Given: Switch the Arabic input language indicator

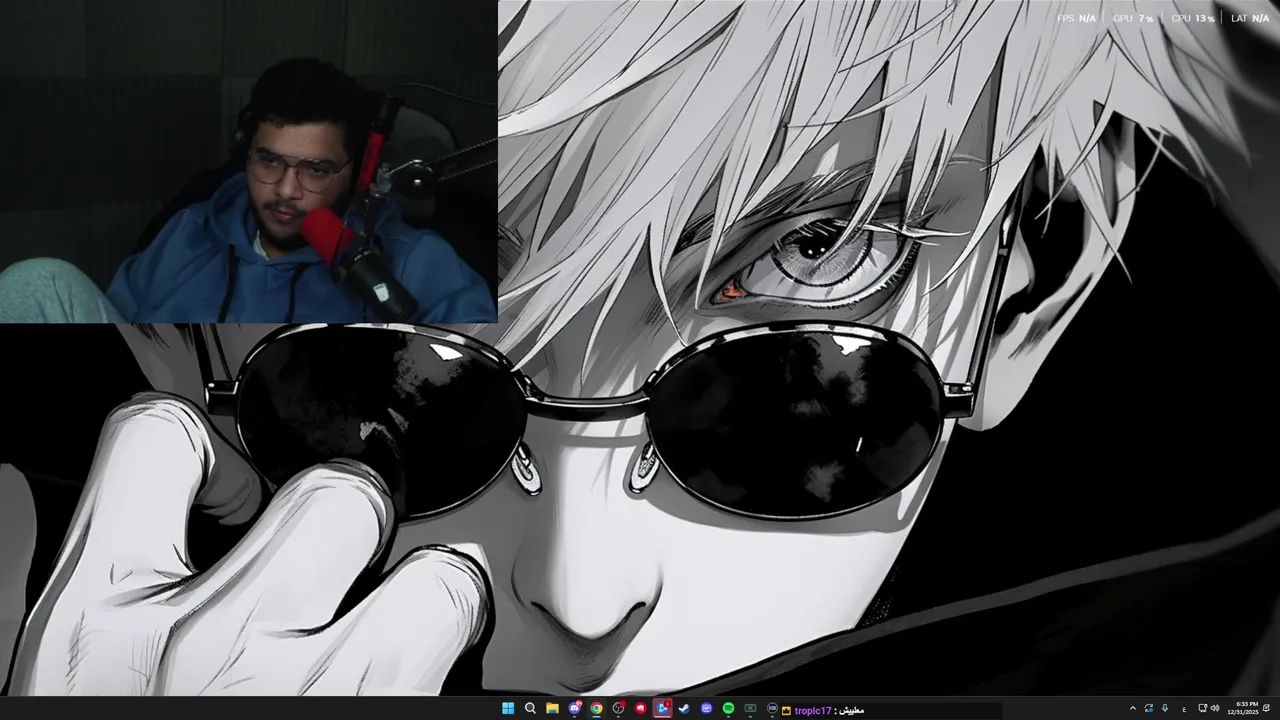Looking at the screenshot, I should coord(1184,709).
